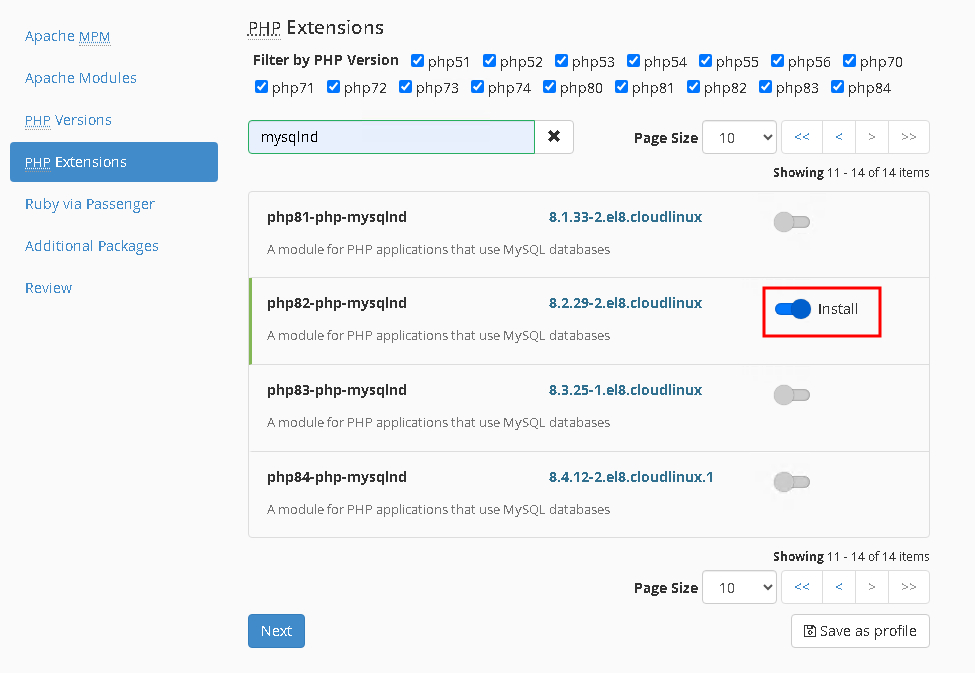The width and height of the screenshot is (975, 673).
Task: Click the mysqlnd search input field
Action: pos(391,137)
